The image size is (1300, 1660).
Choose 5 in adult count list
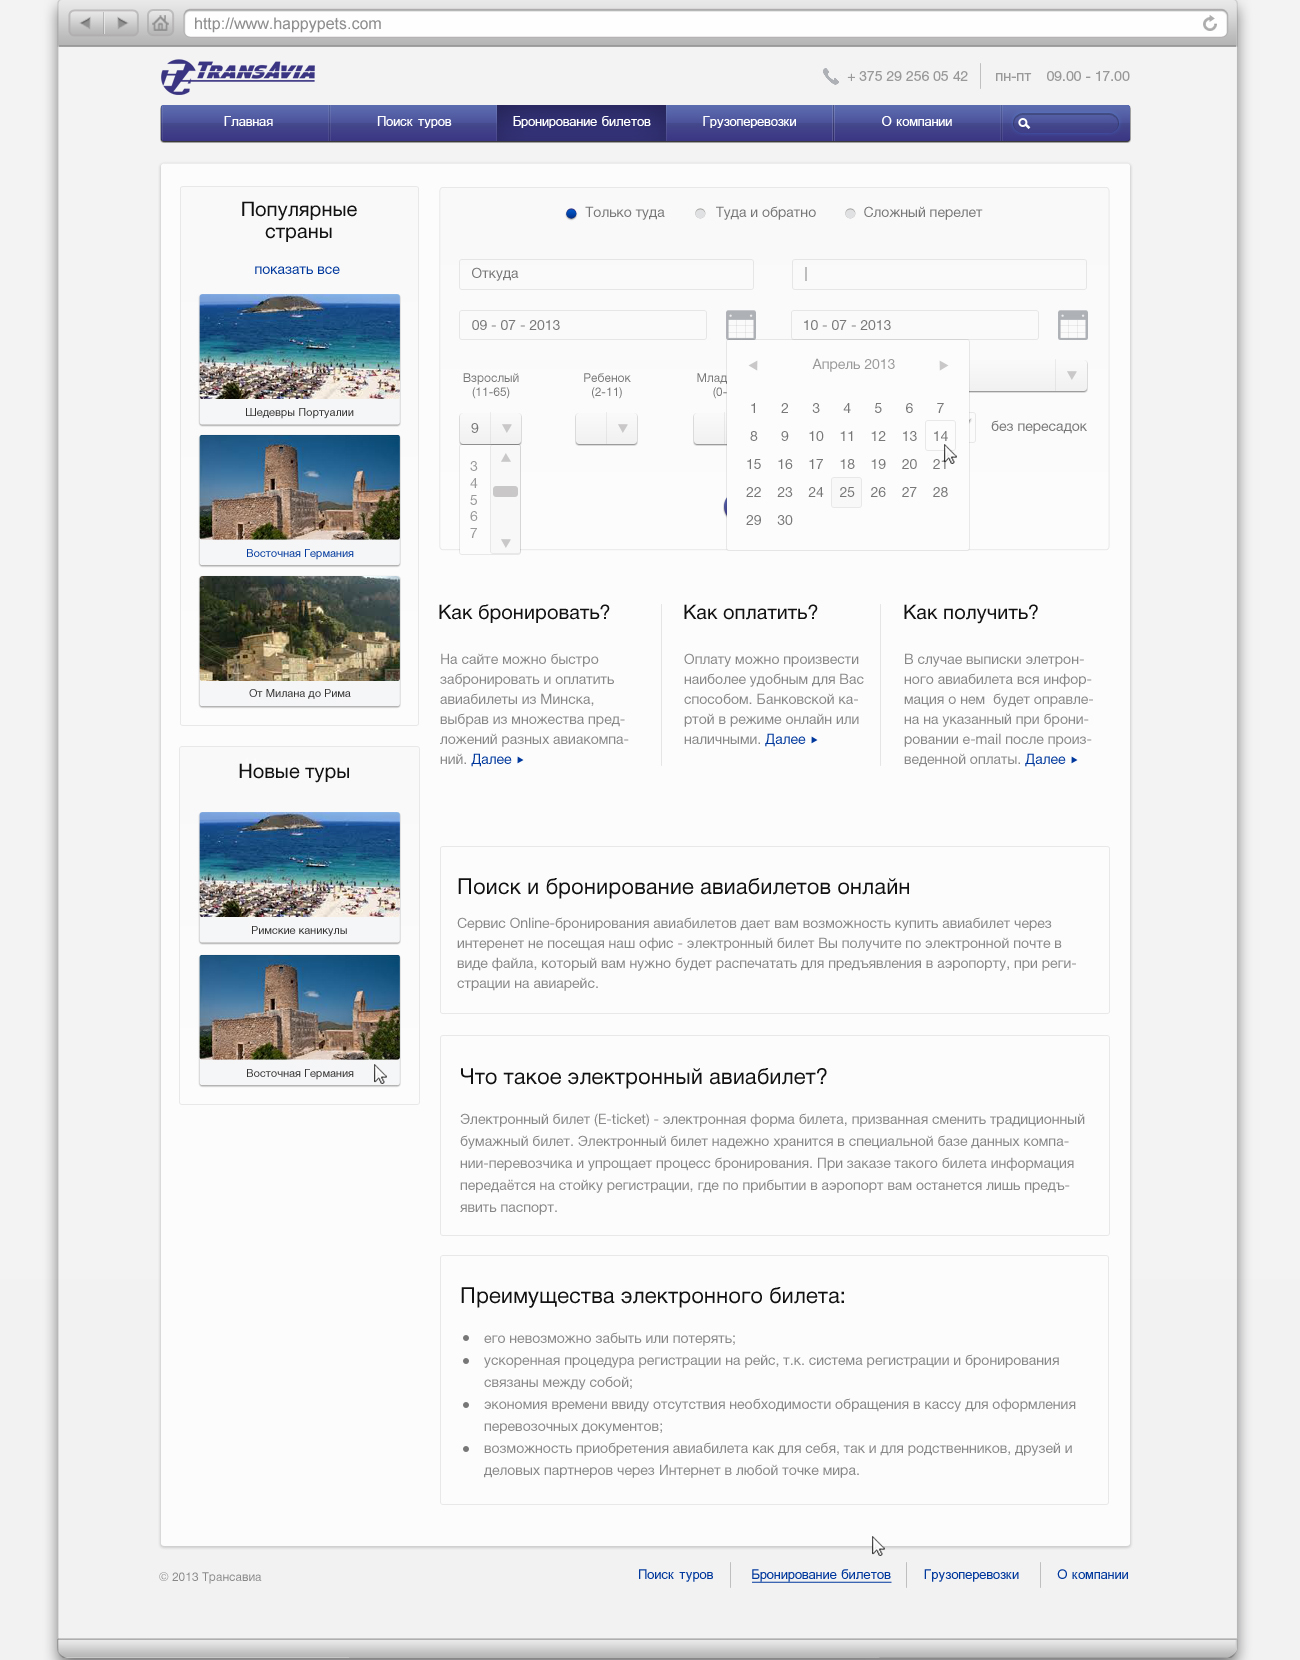[474, 500]
